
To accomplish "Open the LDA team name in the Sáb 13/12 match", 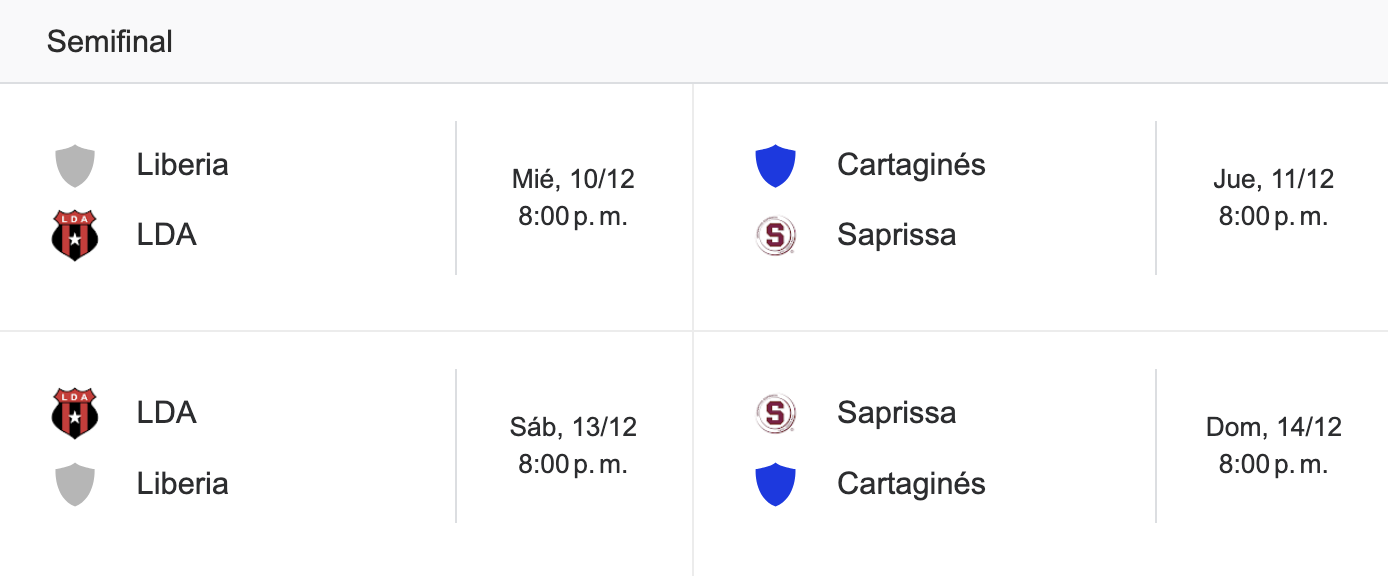I will (x=166, y=412).
